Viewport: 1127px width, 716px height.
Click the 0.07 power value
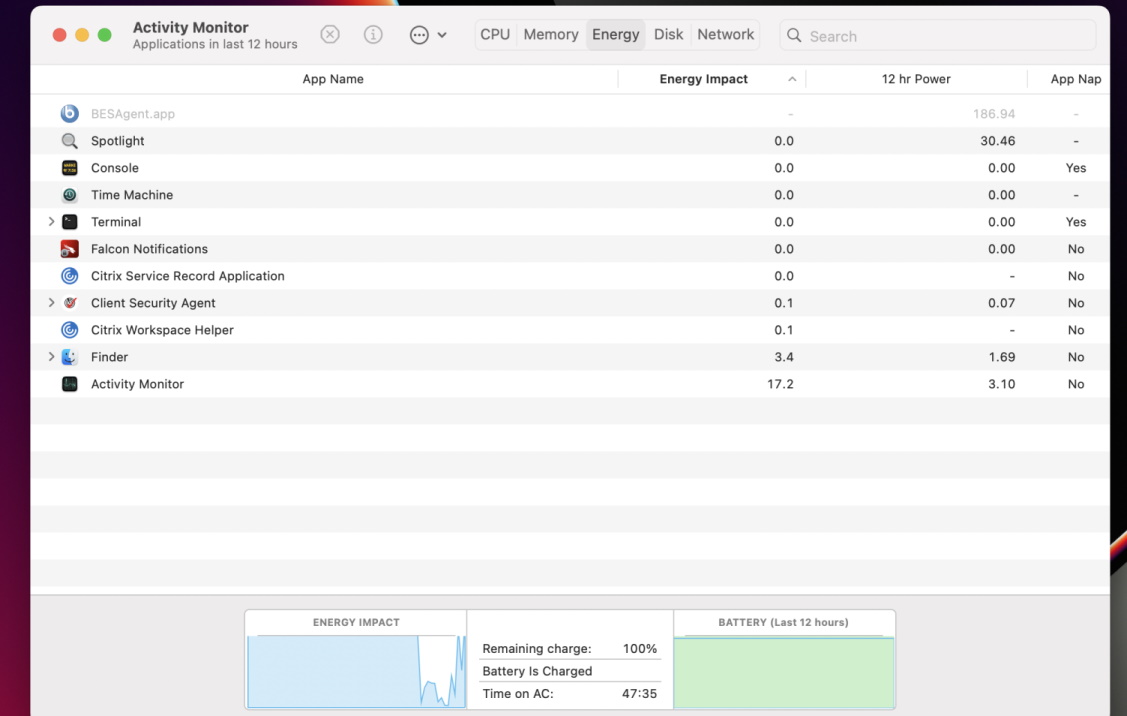click(x=1002, y=303)
